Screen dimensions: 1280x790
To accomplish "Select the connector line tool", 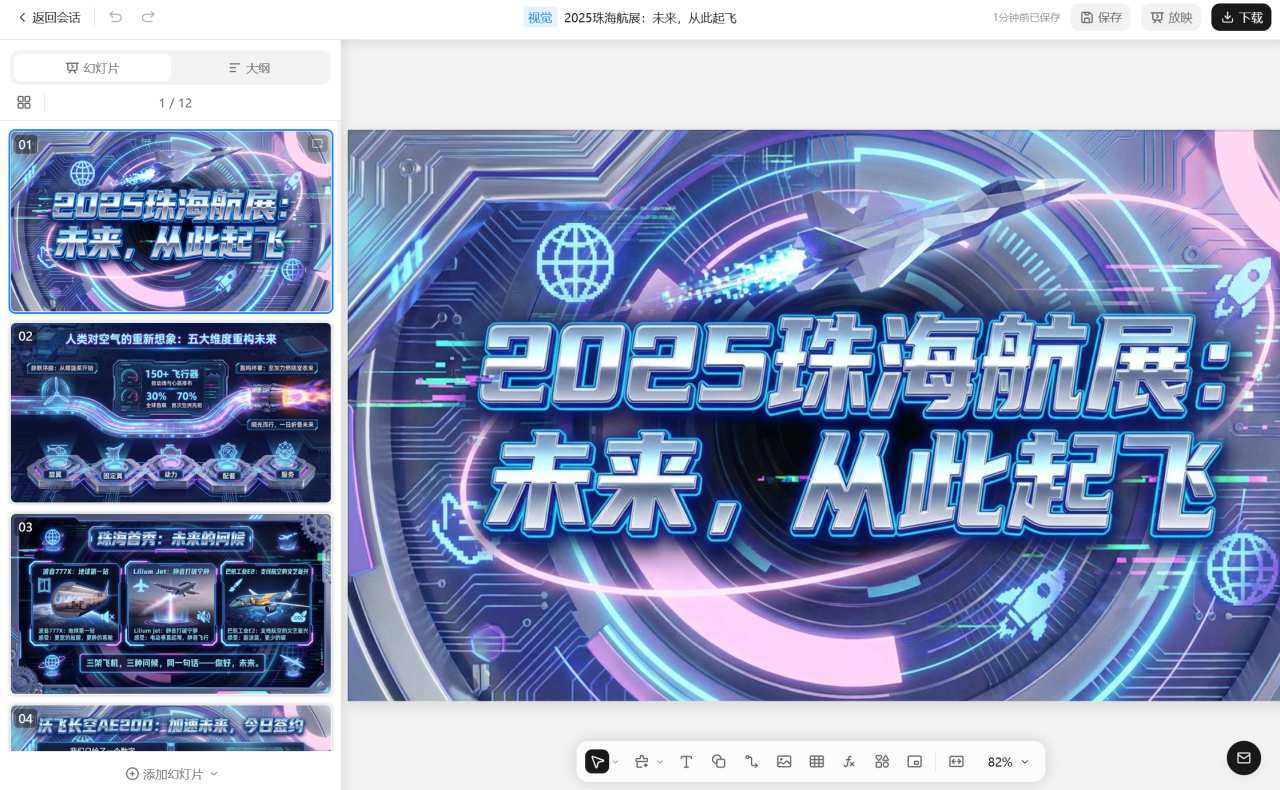I will click(x=751, y=761).
